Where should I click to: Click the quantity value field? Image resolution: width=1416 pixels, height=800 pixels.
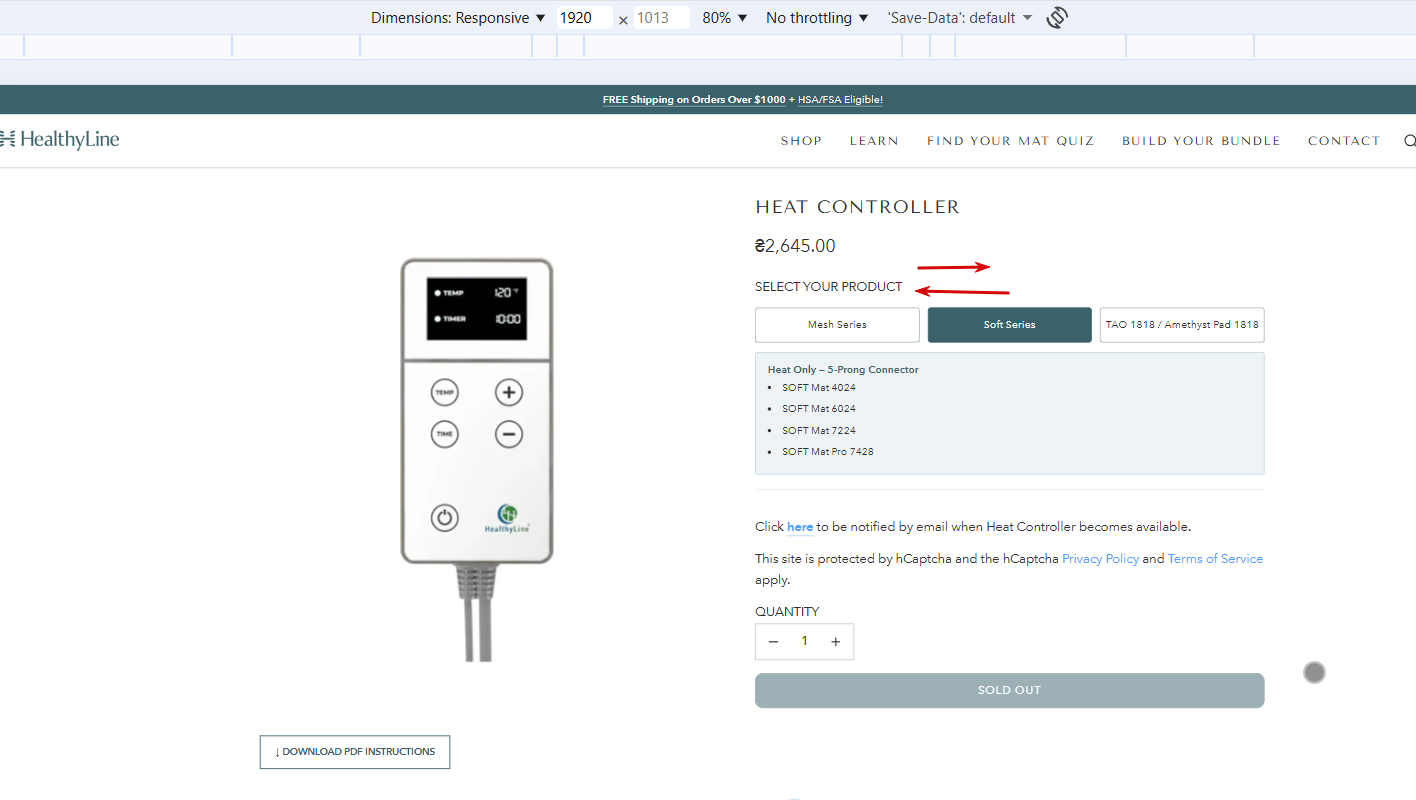(804, 642)
